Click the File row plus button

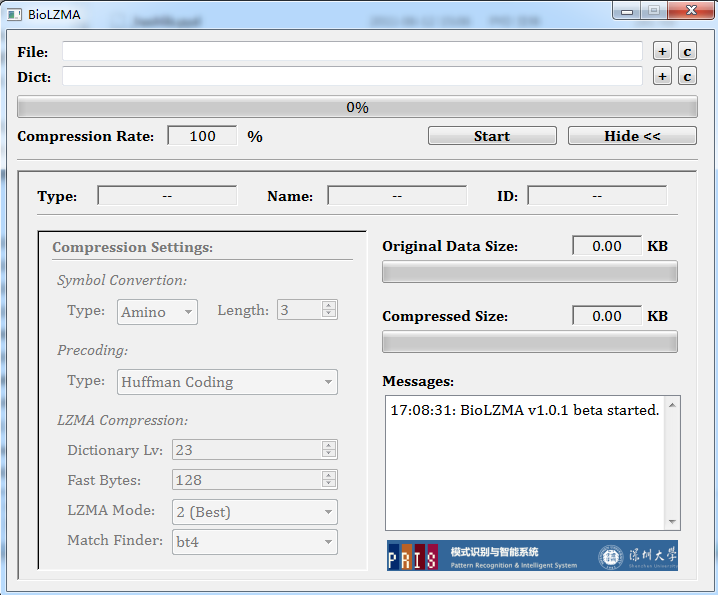click(x=662, y=51)
